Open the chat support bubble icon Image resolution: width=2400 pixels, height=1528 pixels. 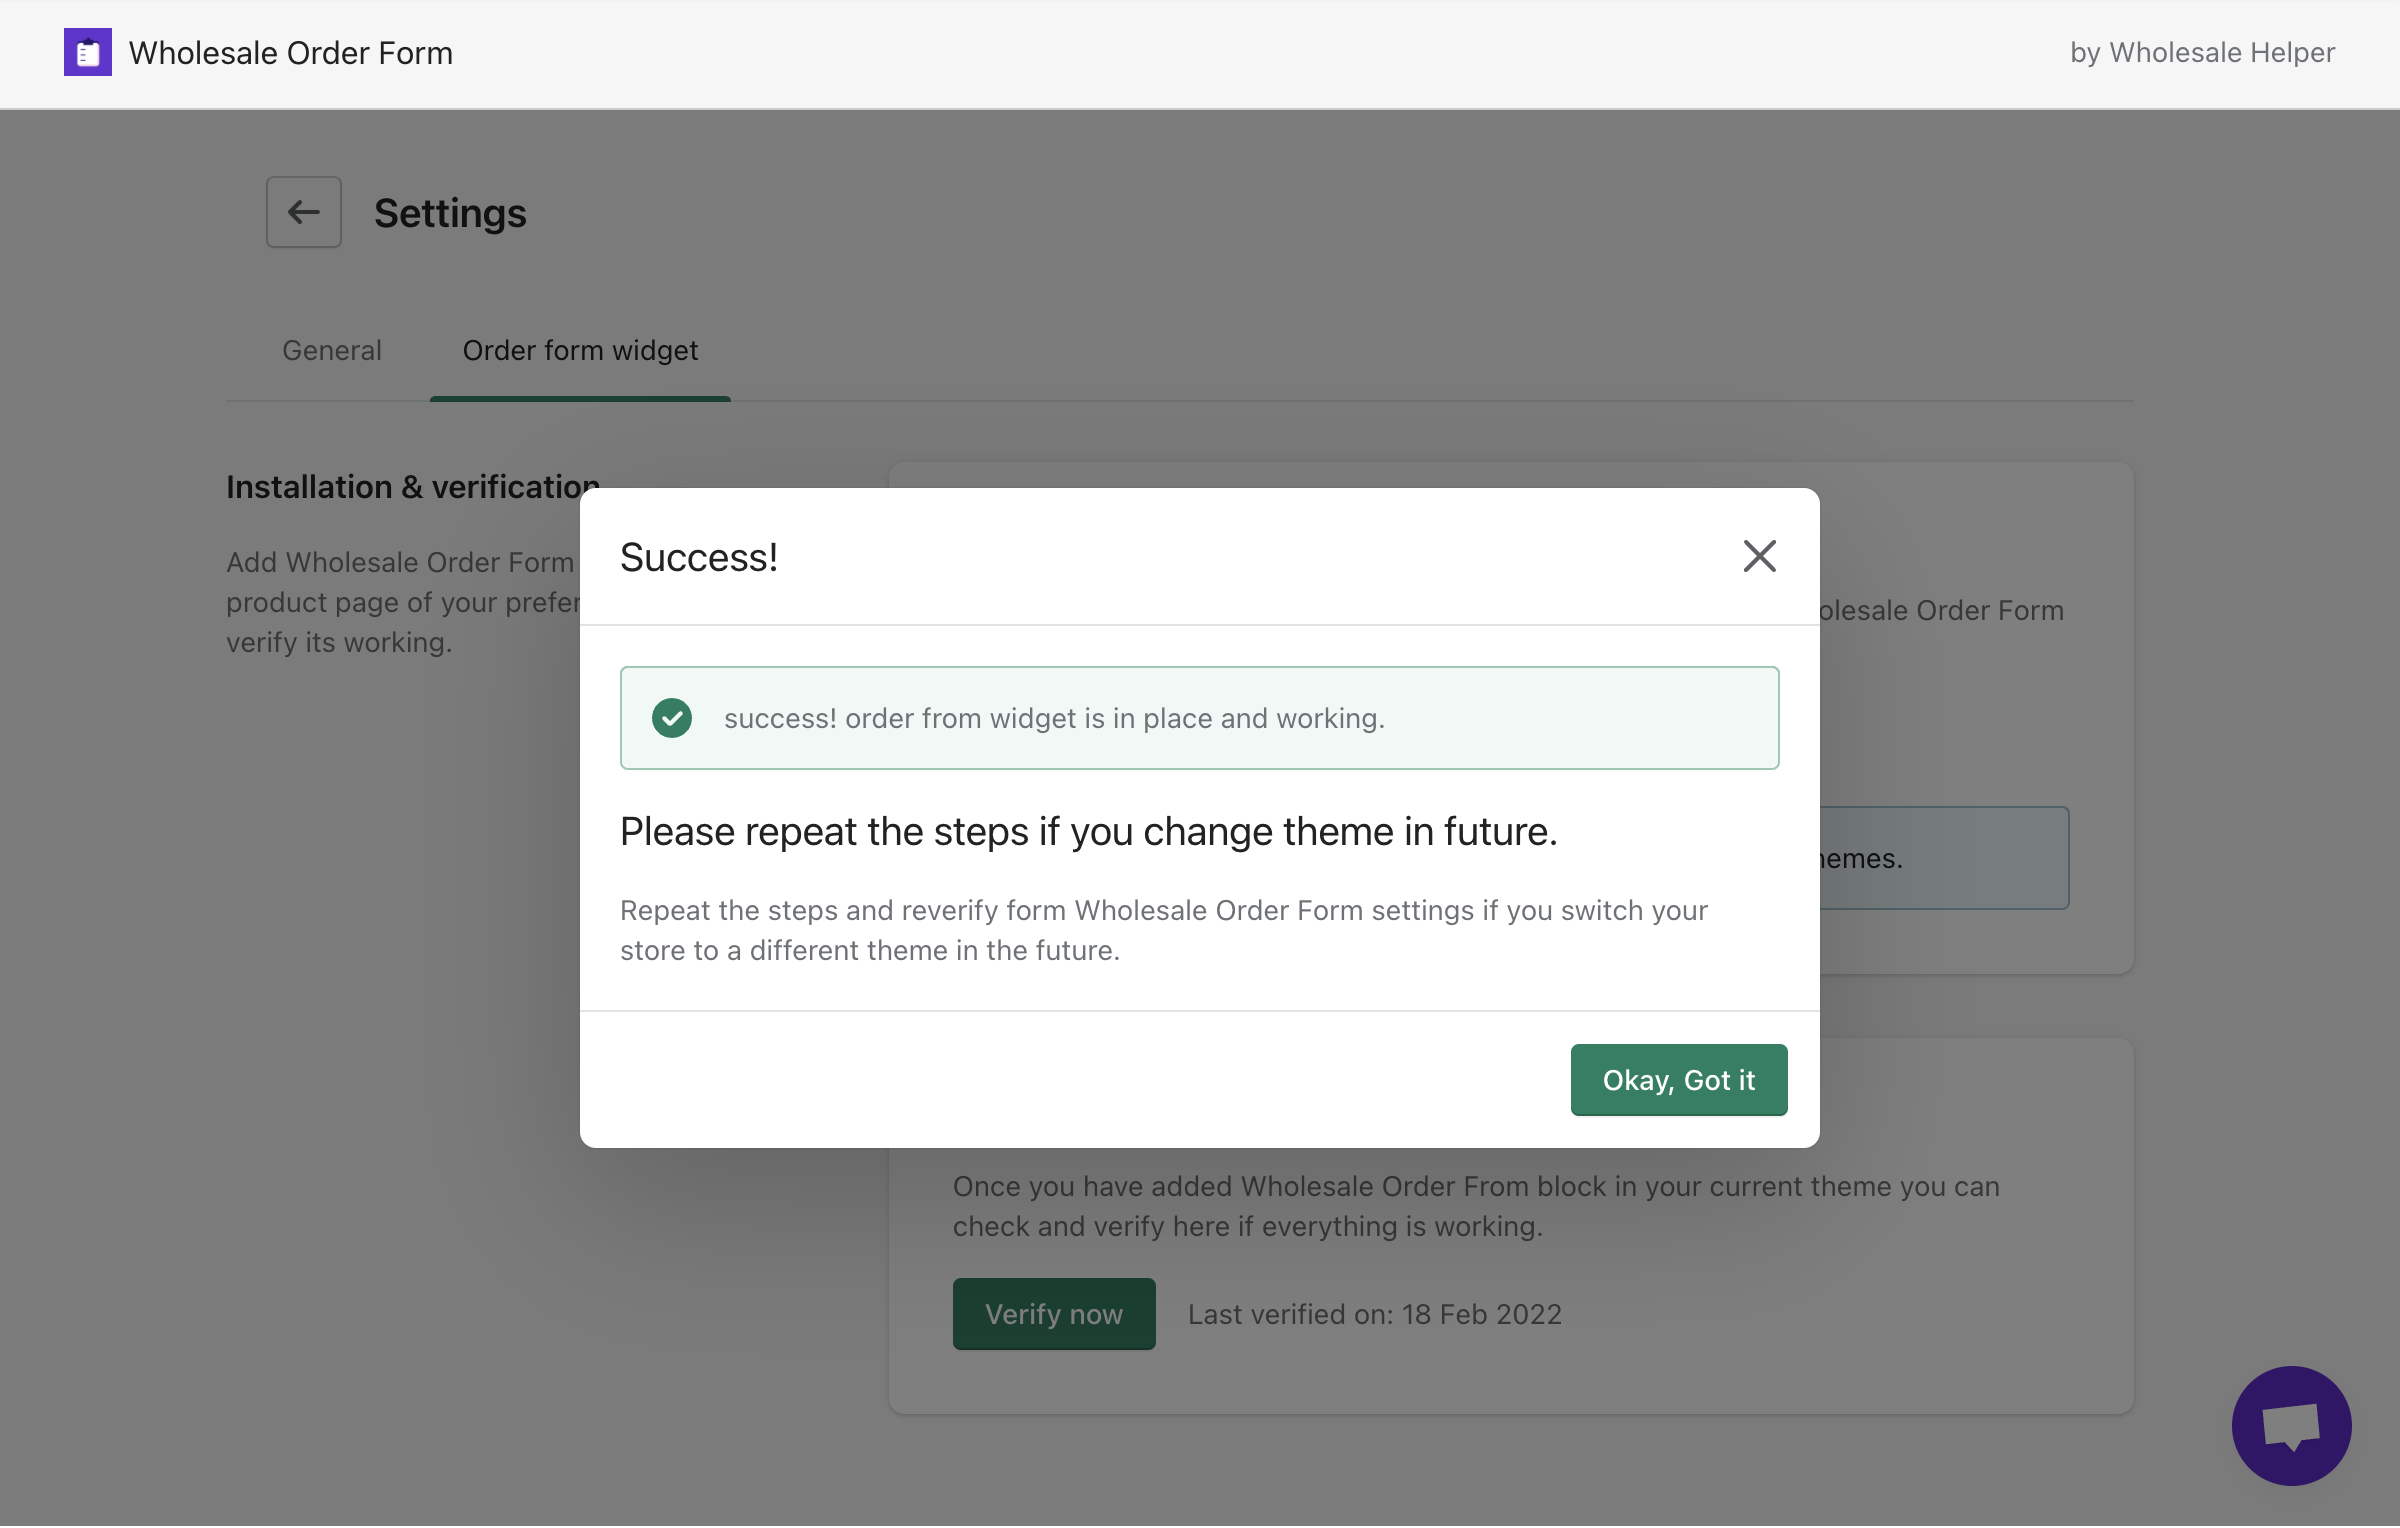click(2291, 1425)
